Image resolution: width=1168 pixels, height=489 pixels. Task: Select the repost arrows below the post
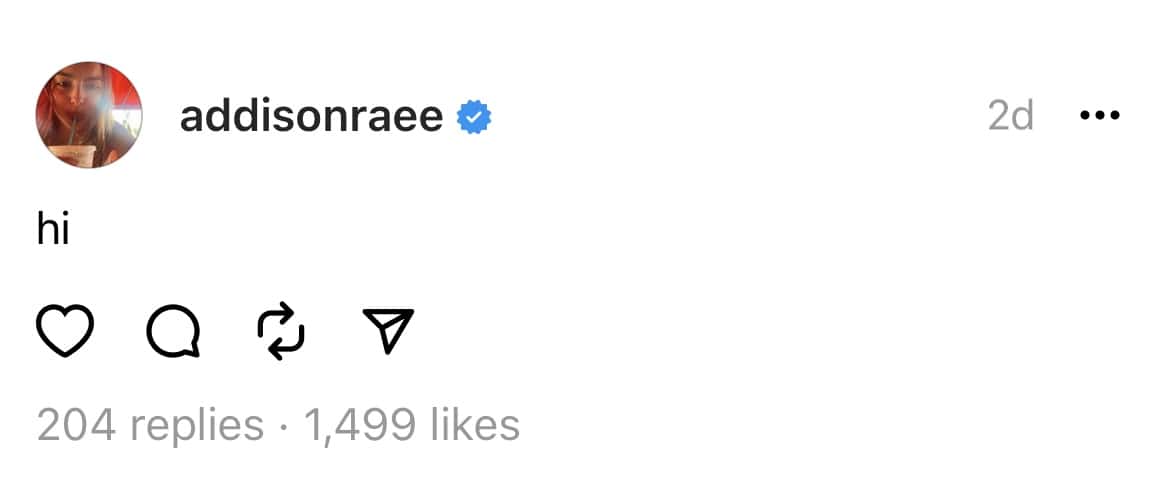280,332
